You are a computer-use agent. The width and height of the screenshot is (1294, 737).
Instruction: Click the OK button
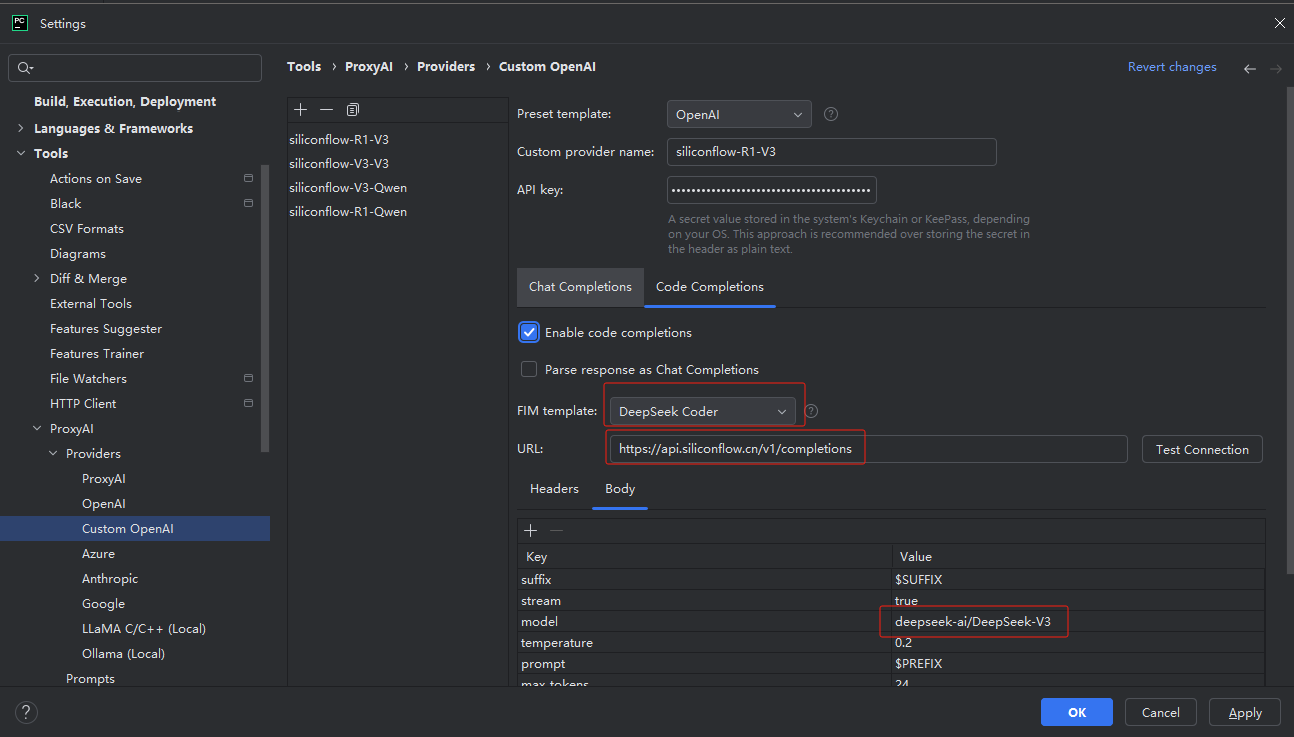[x=1077, y=712]
